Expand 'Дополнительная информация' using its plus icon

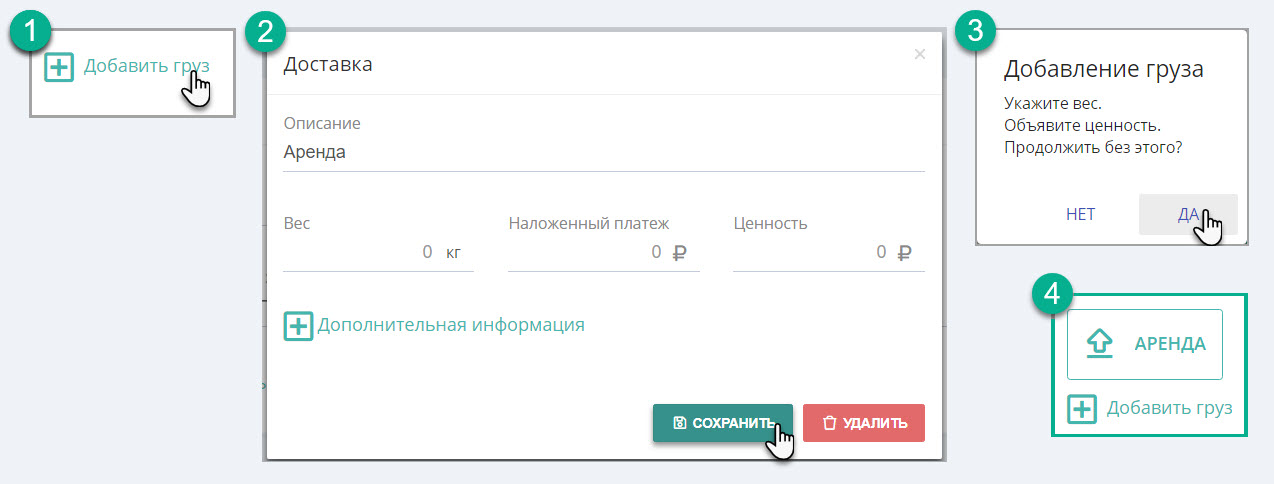tap(298, 326)
